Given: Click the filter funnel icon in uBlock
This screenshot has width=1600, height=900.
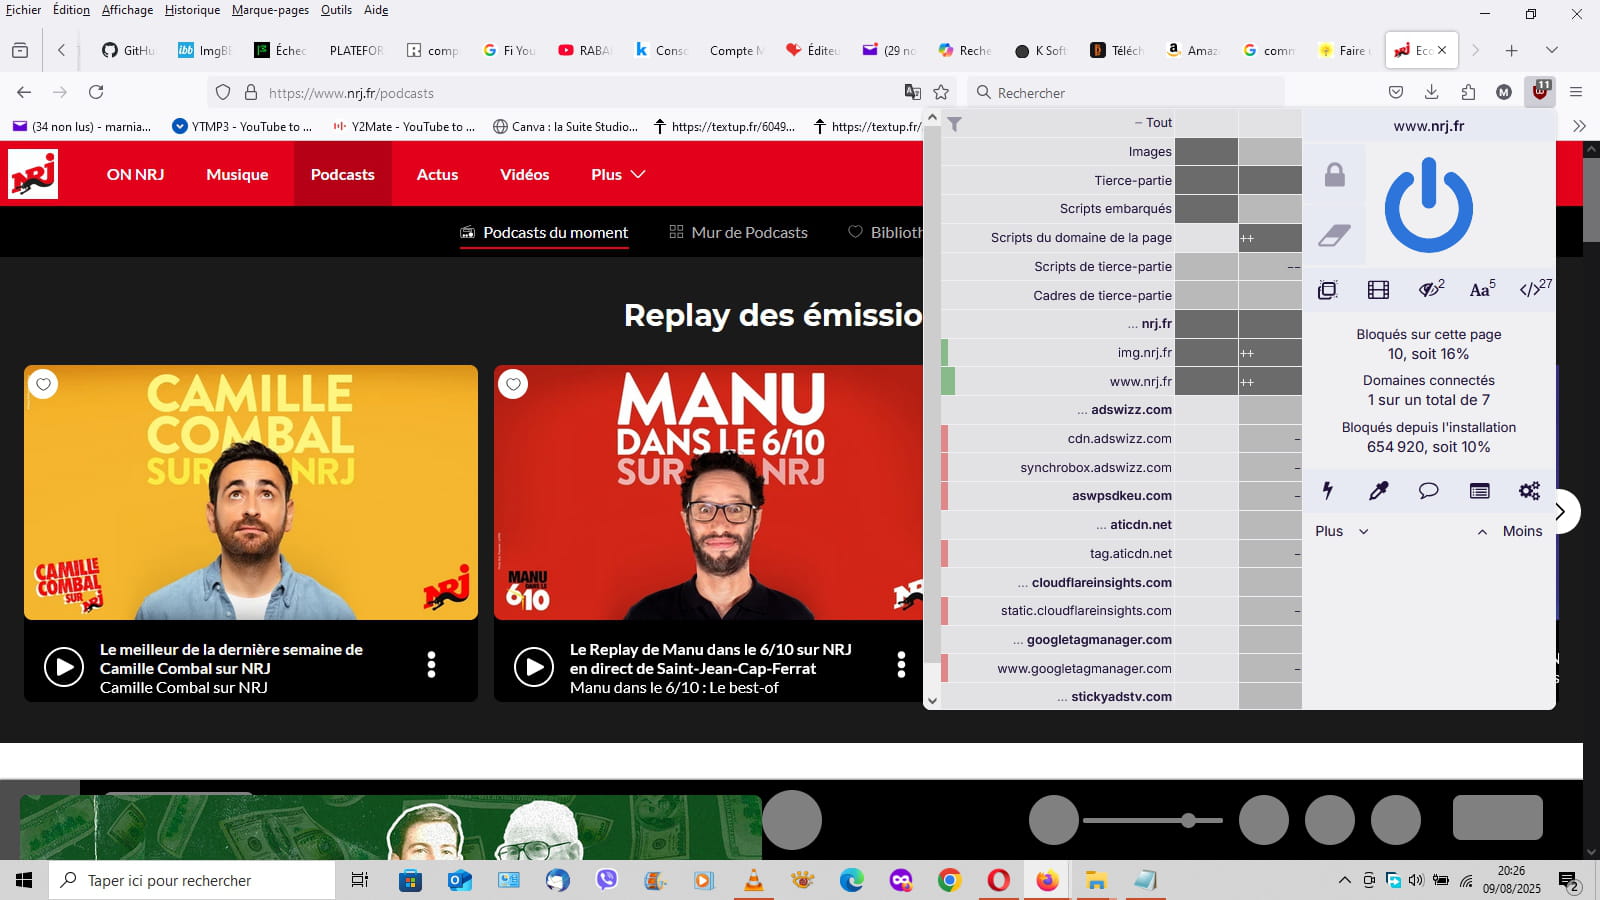Looking at the screenshot, I should (x=954, y=124).
